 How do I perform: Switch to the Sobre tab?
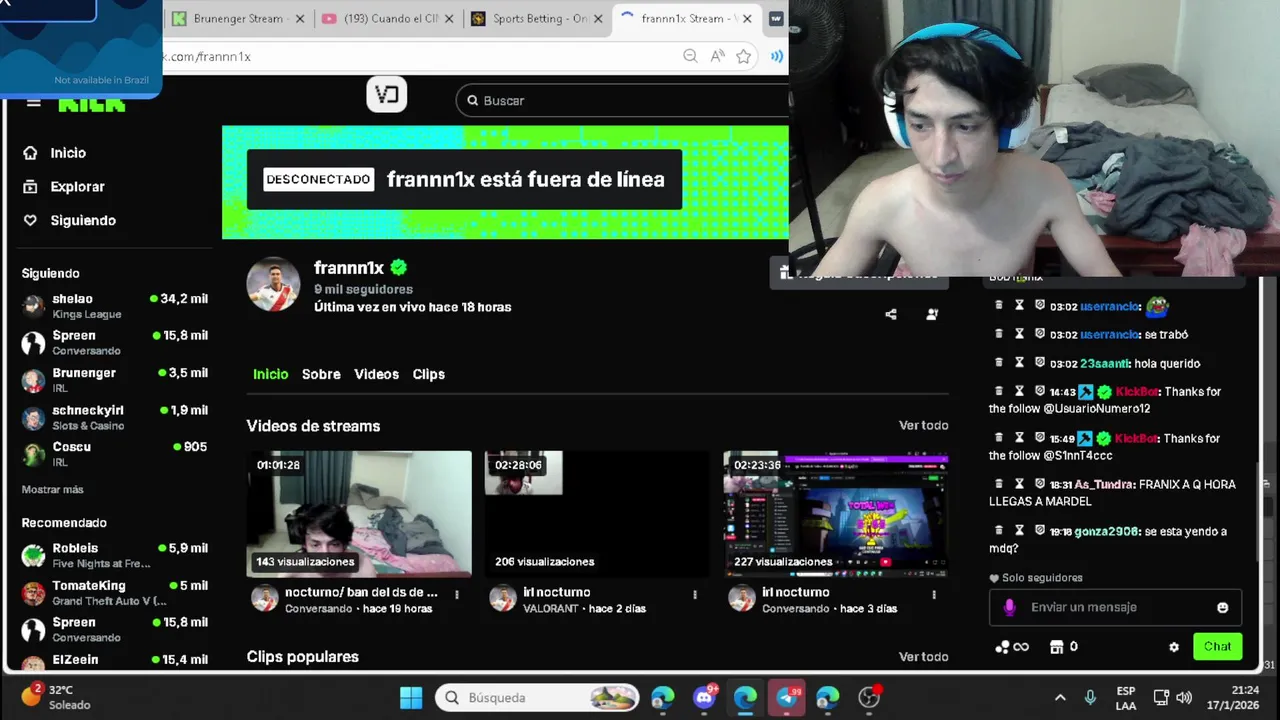tap(321, 374)
